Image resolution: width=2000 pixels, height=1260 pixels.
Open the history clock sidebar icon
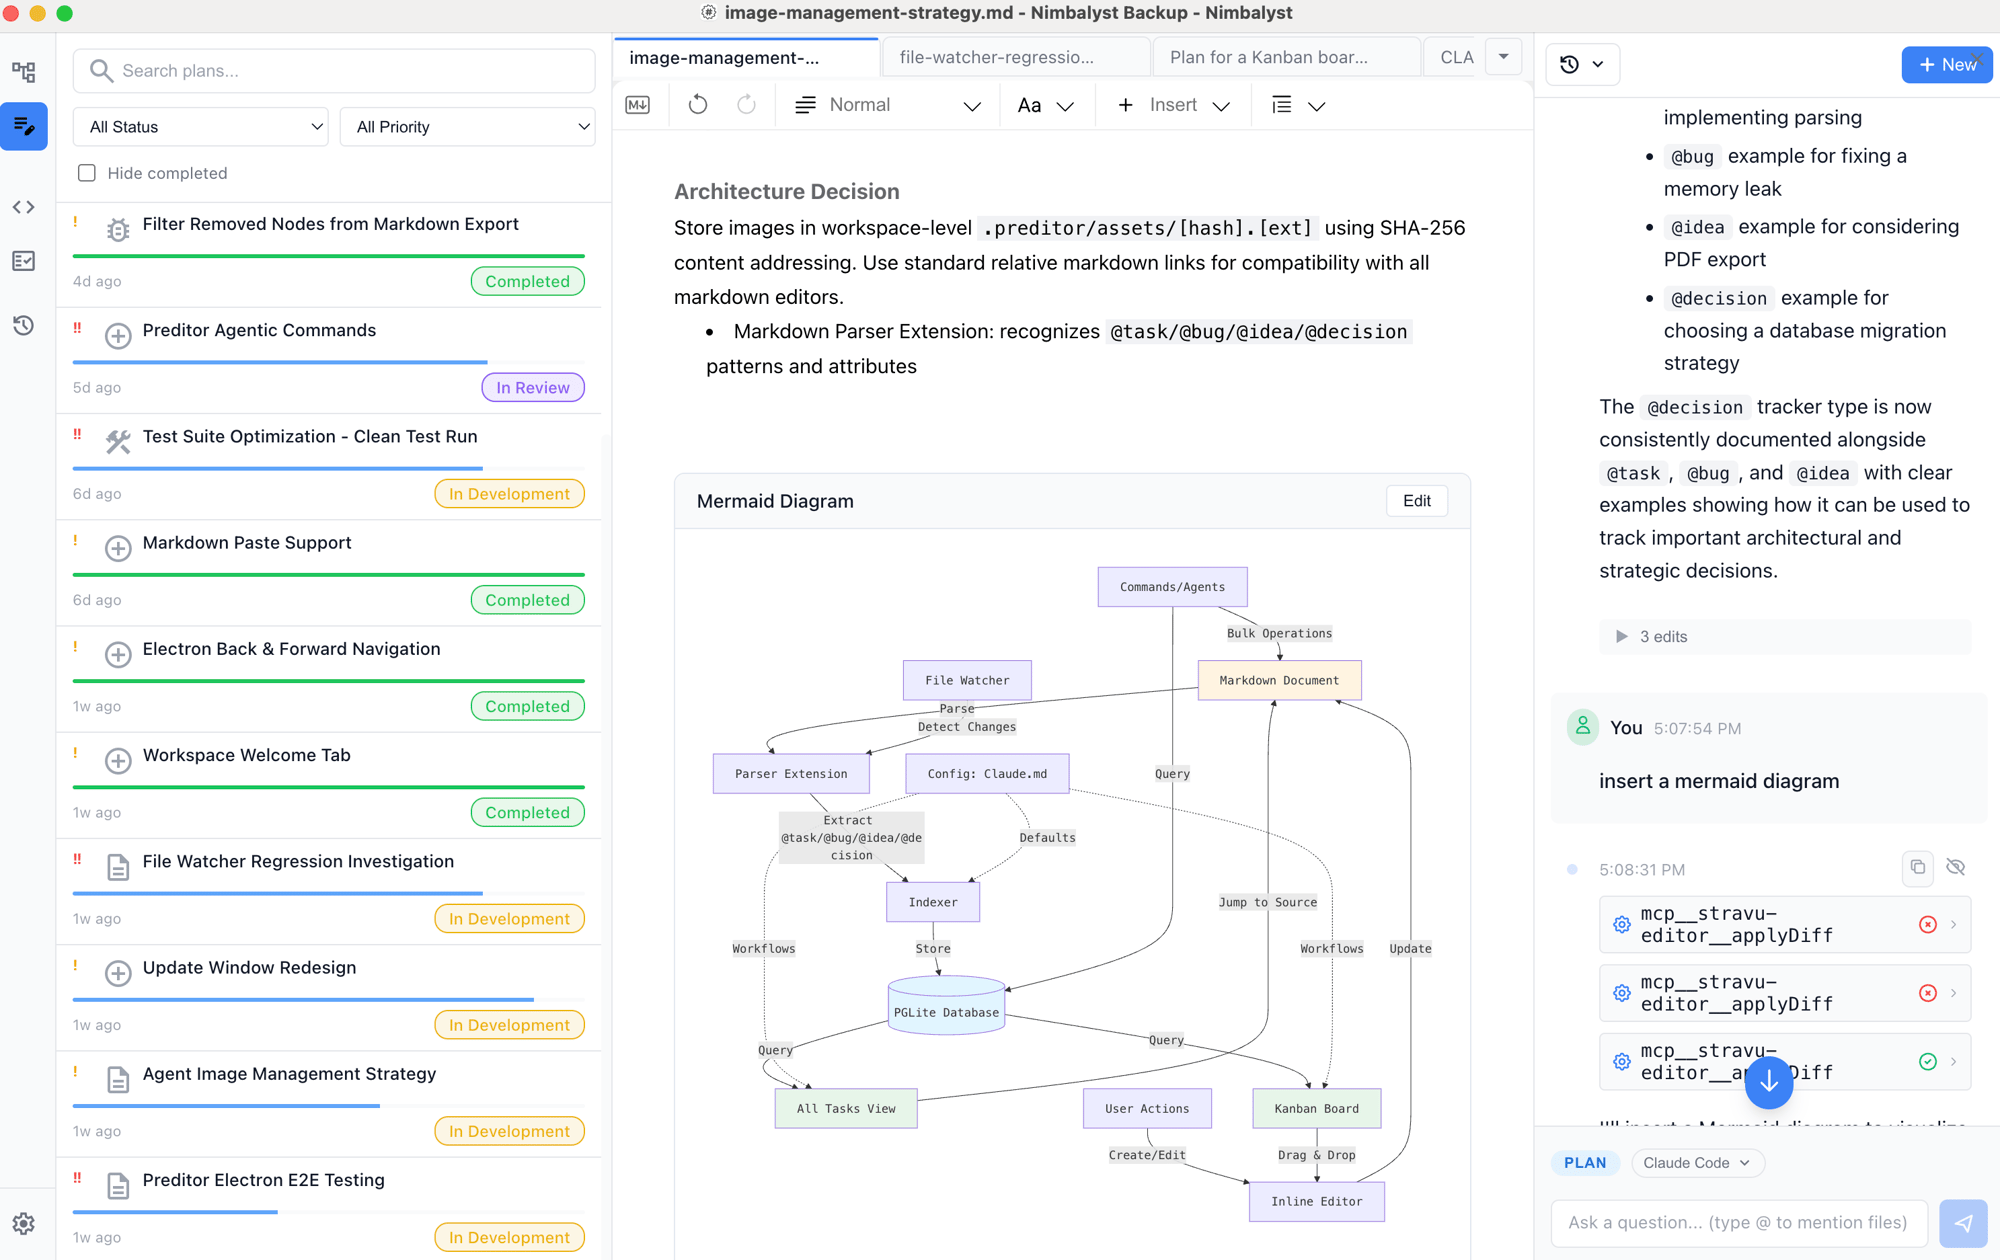click(x=24, y=325)
